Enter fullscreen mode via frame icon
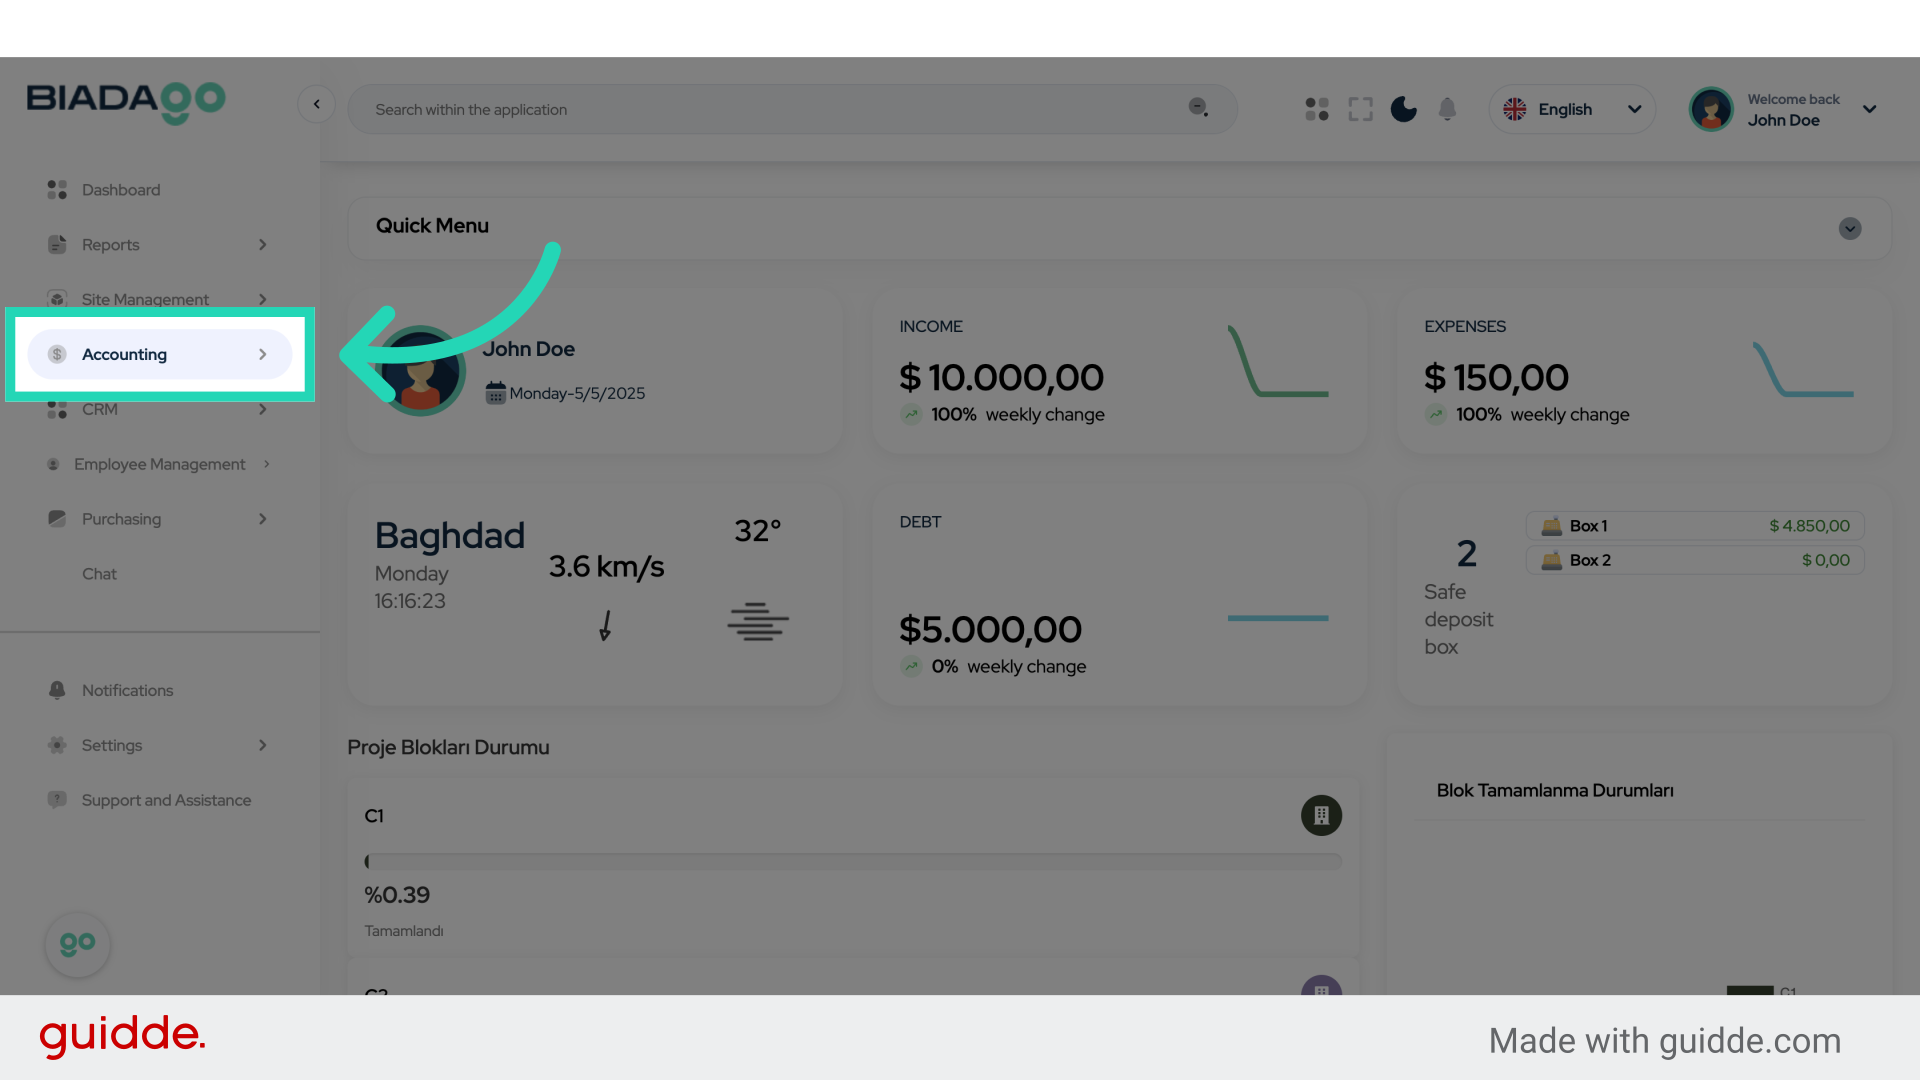 tap(1360, 109)
